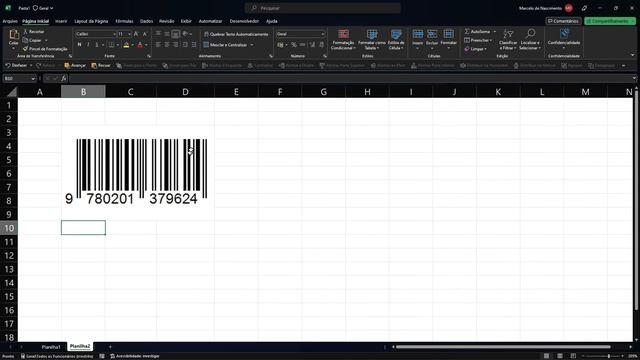Apply cell borders icon
The height and width of the screenshot is (360, 640).
[x=111, y=45]
